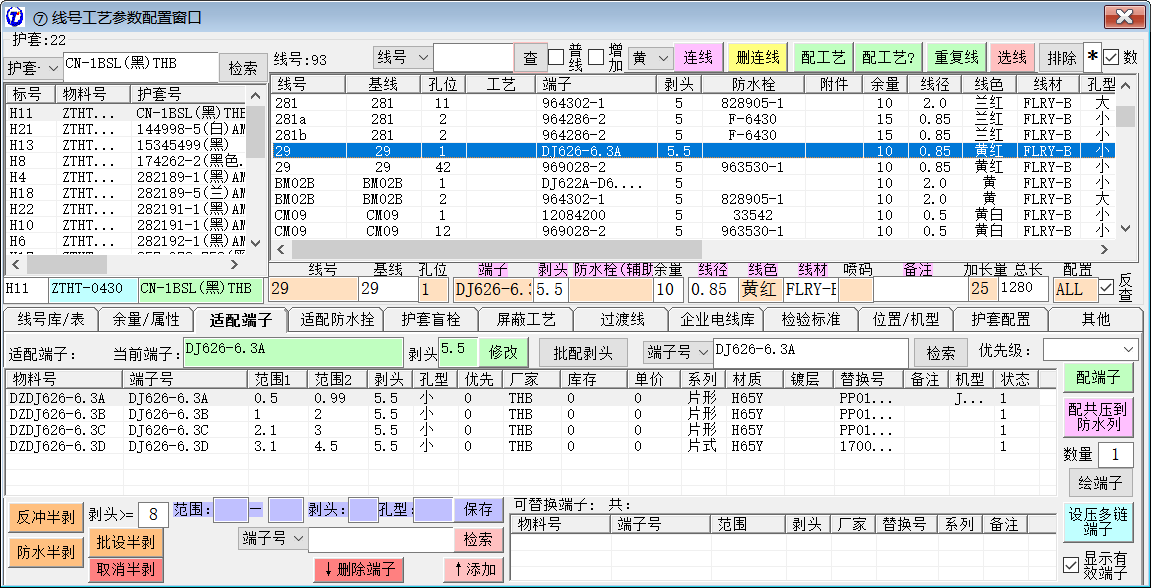This screenshot has width=1151, height=588.
Task: Enable the 增加 checkbox
Action: 596,58
